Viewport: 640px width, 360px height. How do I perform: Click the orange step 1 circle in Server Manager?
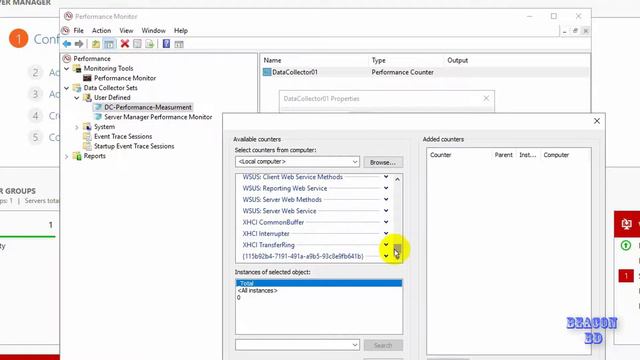(x=18, y=39)
